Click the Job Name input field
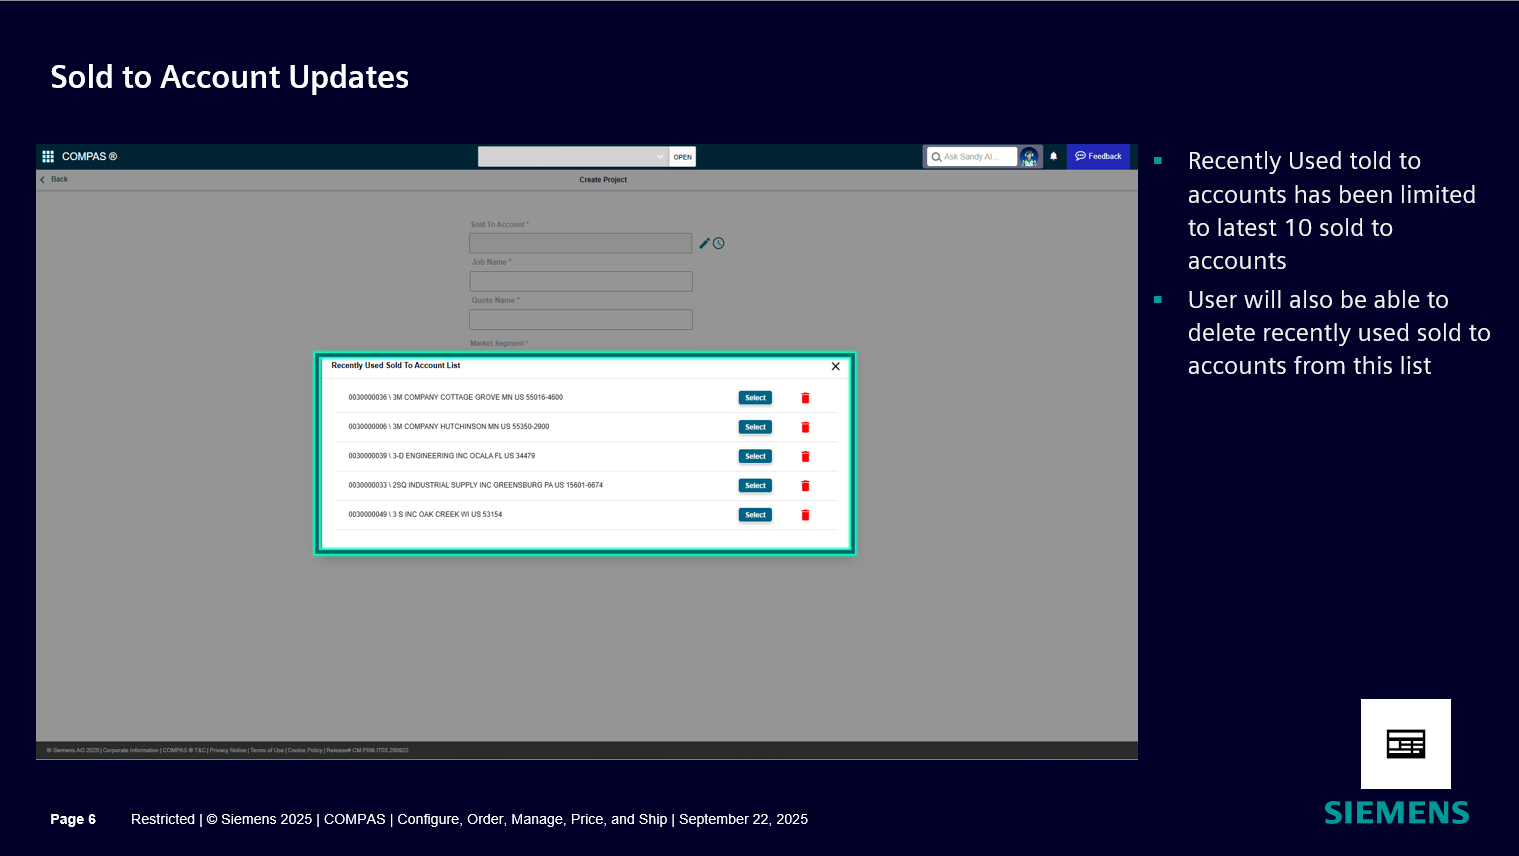Viewport: 1519px width, 856px height. [x=581, y=281]
